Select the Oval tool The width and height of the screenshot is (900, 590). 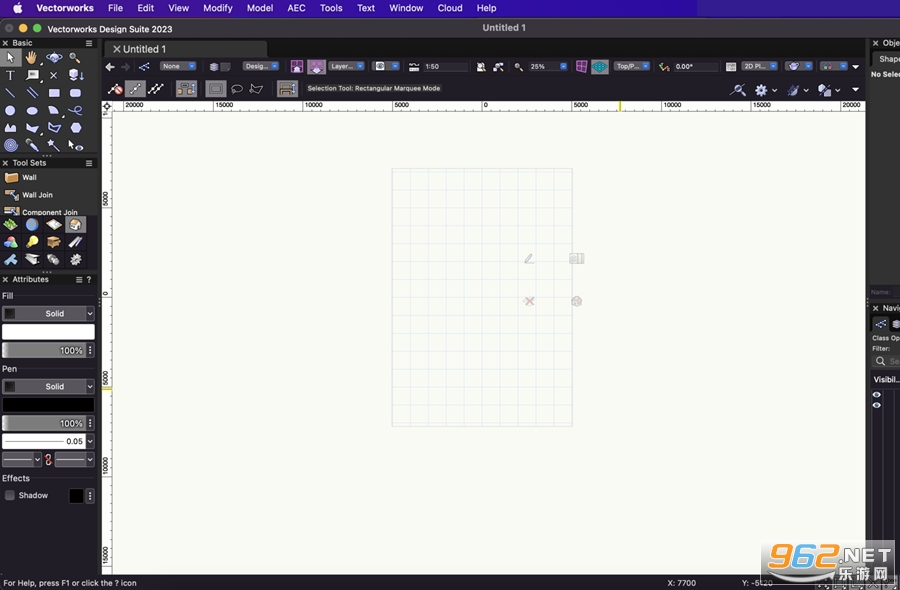point(32,110)
